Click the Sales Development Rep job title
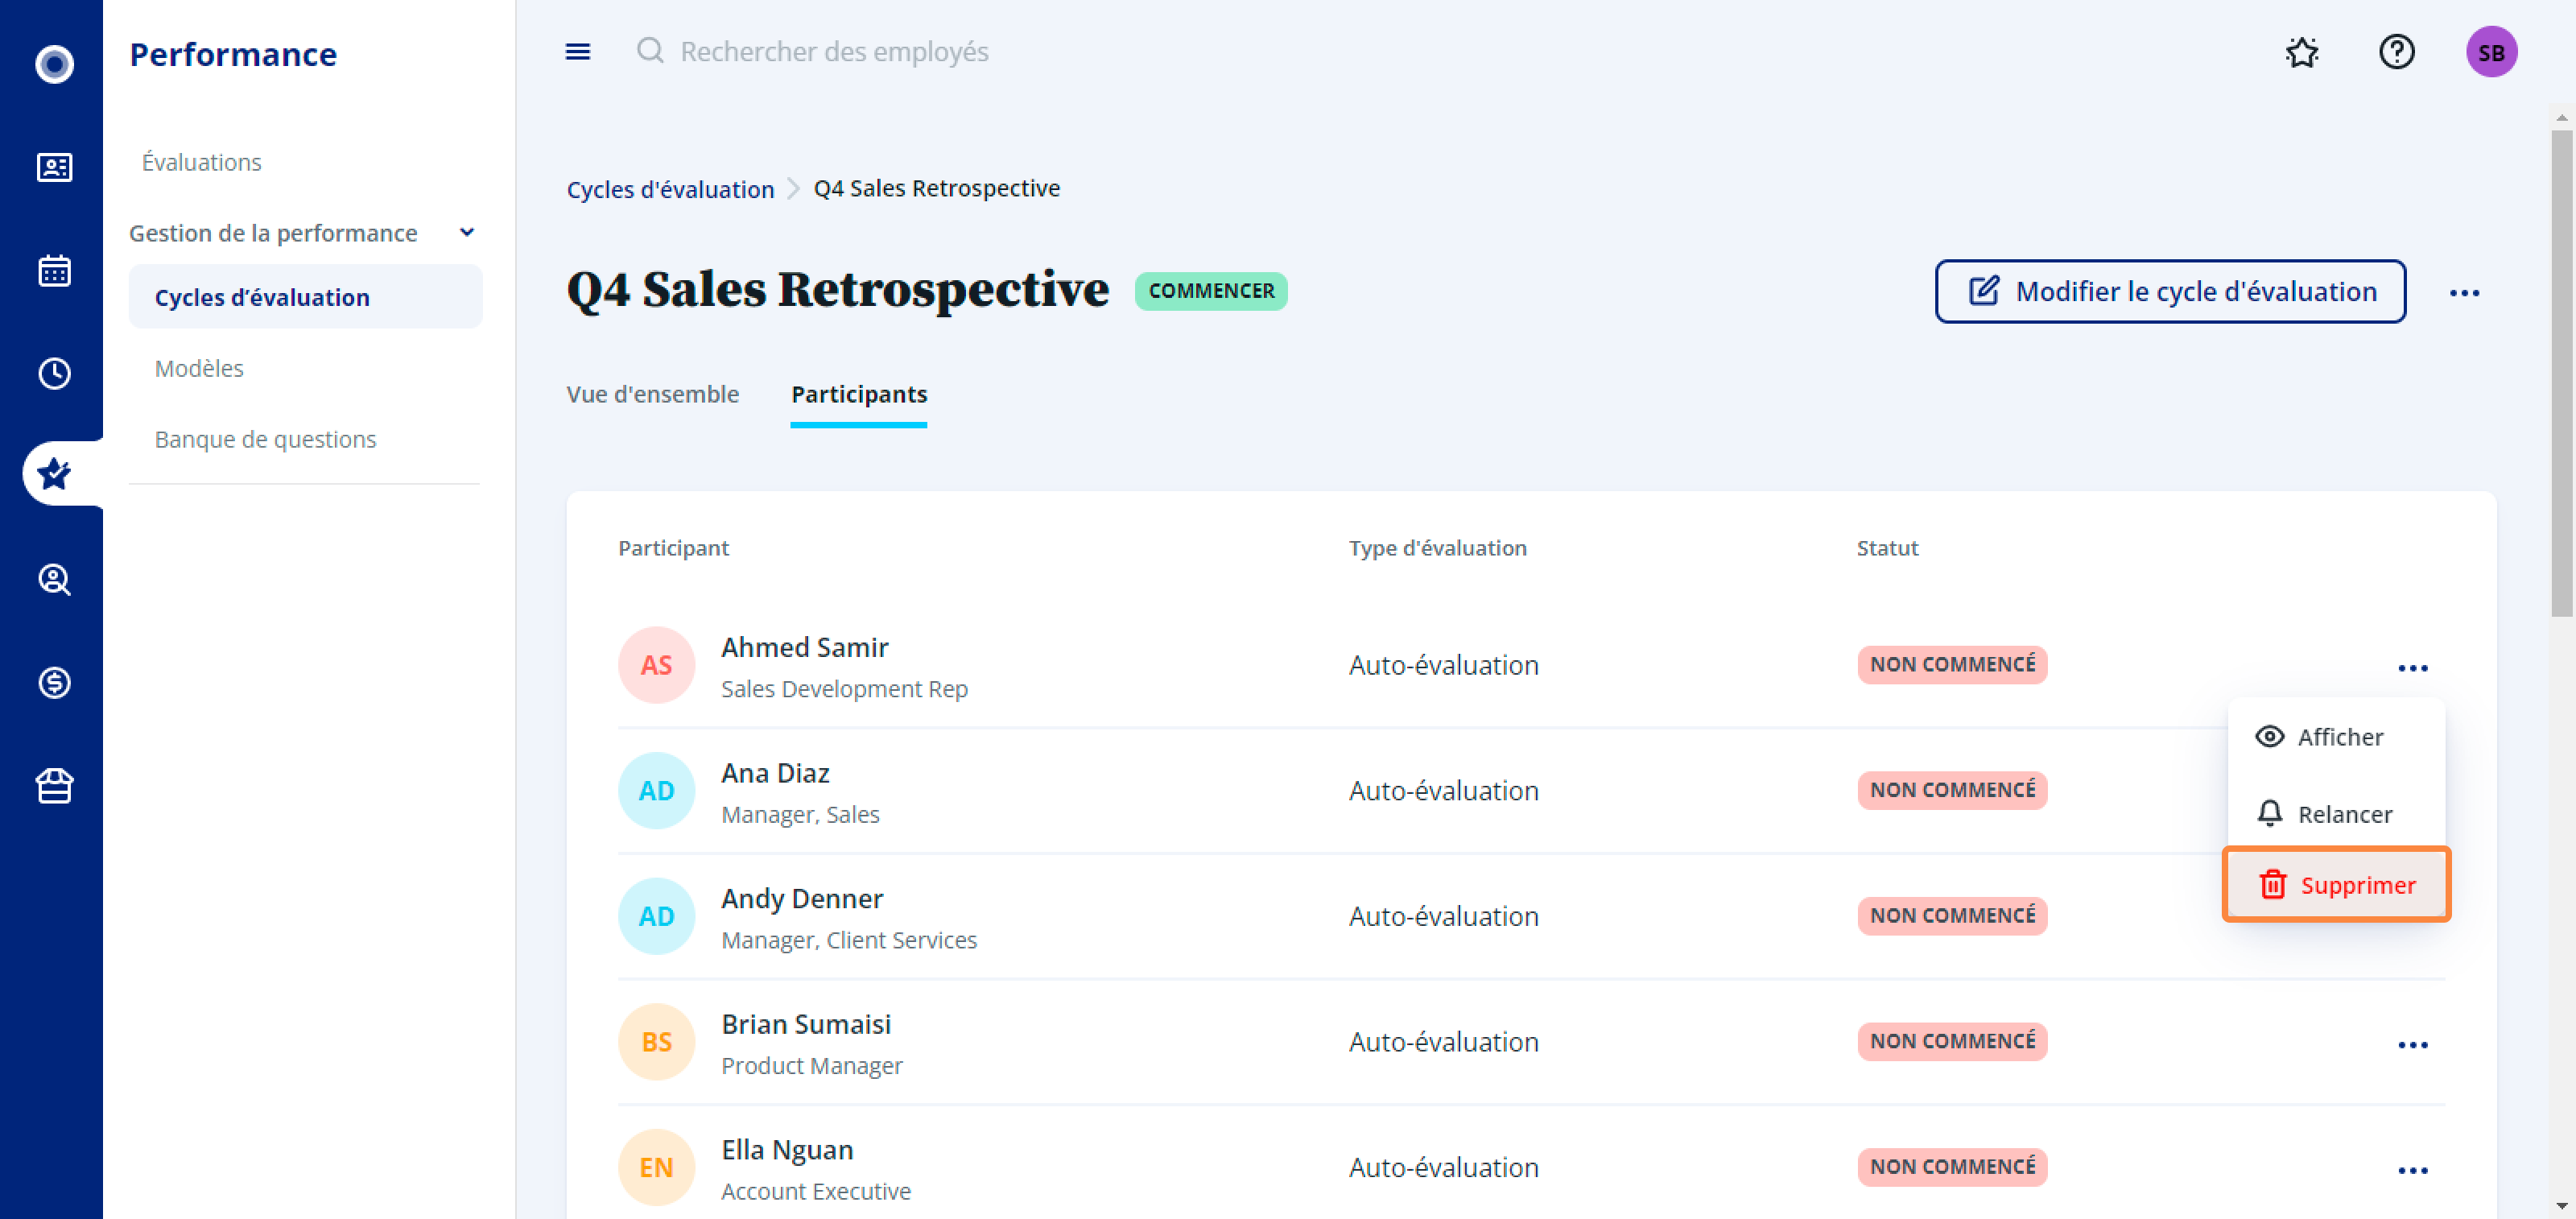 pos(844,689)
